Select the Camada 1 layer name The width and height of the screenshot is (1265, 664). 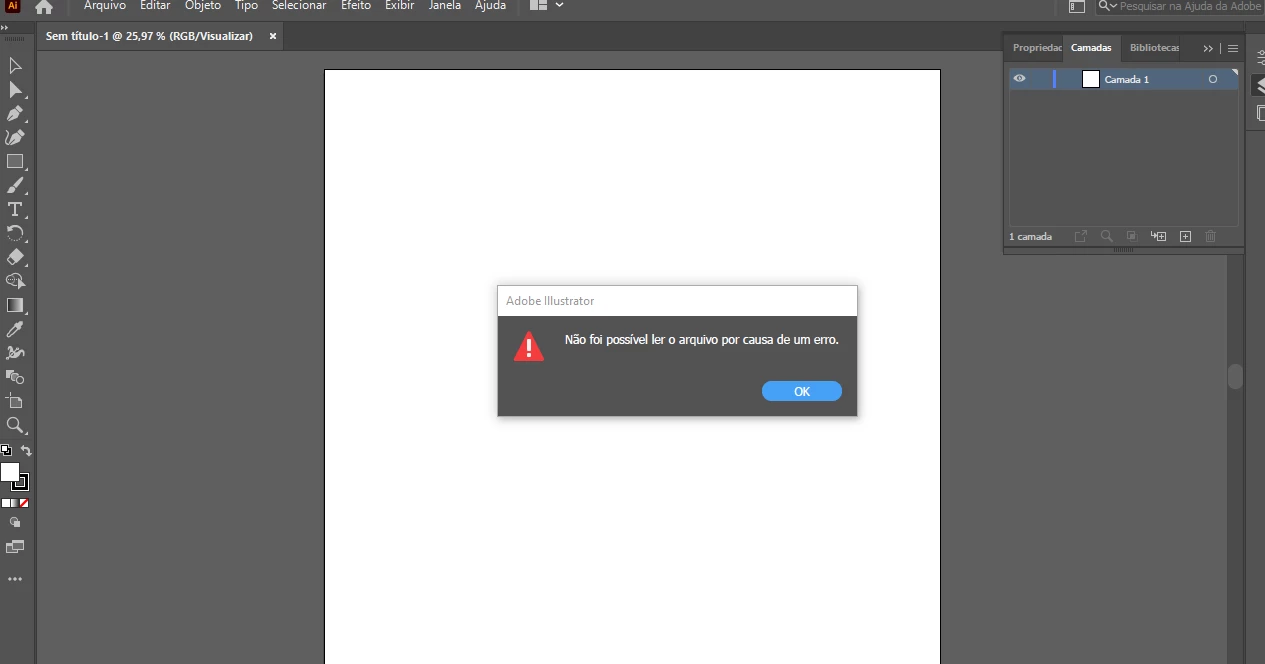1127,79
